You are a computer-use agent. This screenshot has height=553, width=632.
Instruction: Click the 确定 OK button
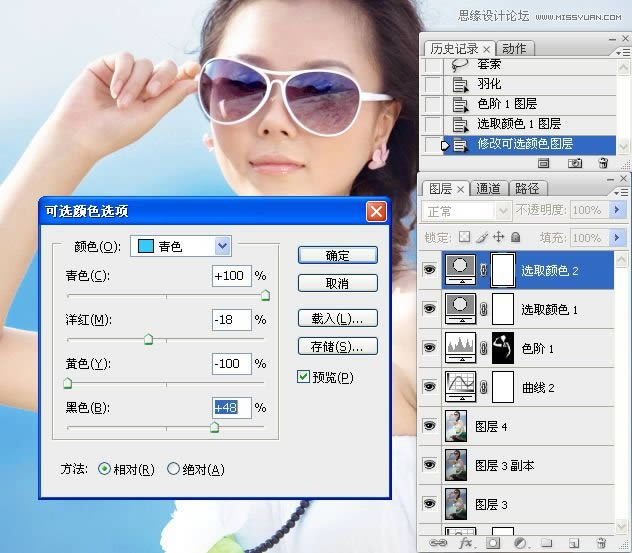[337, 256]
